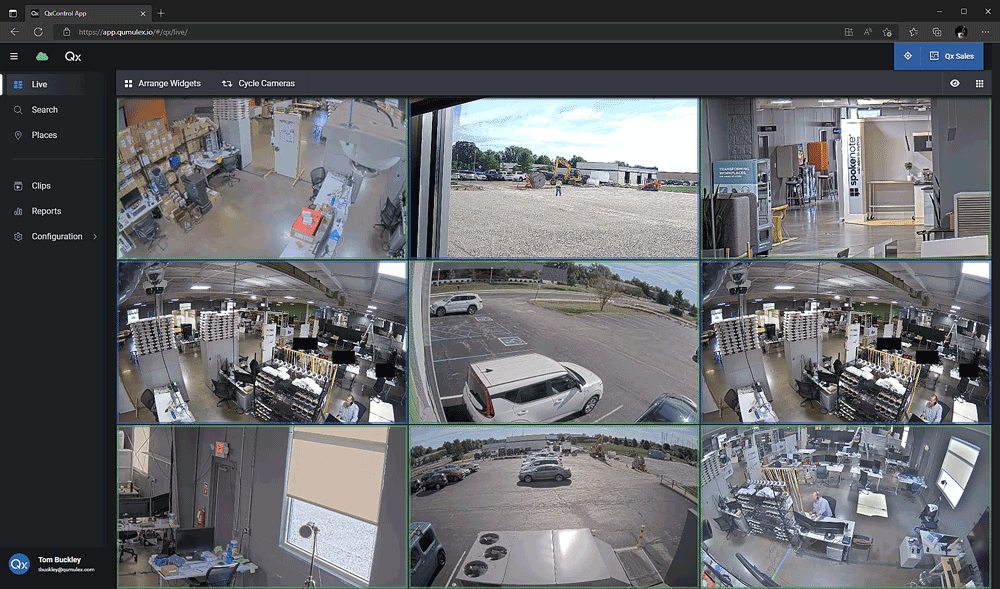Toggle the sidebar with the hamburger menu icon

coord(13,56)
